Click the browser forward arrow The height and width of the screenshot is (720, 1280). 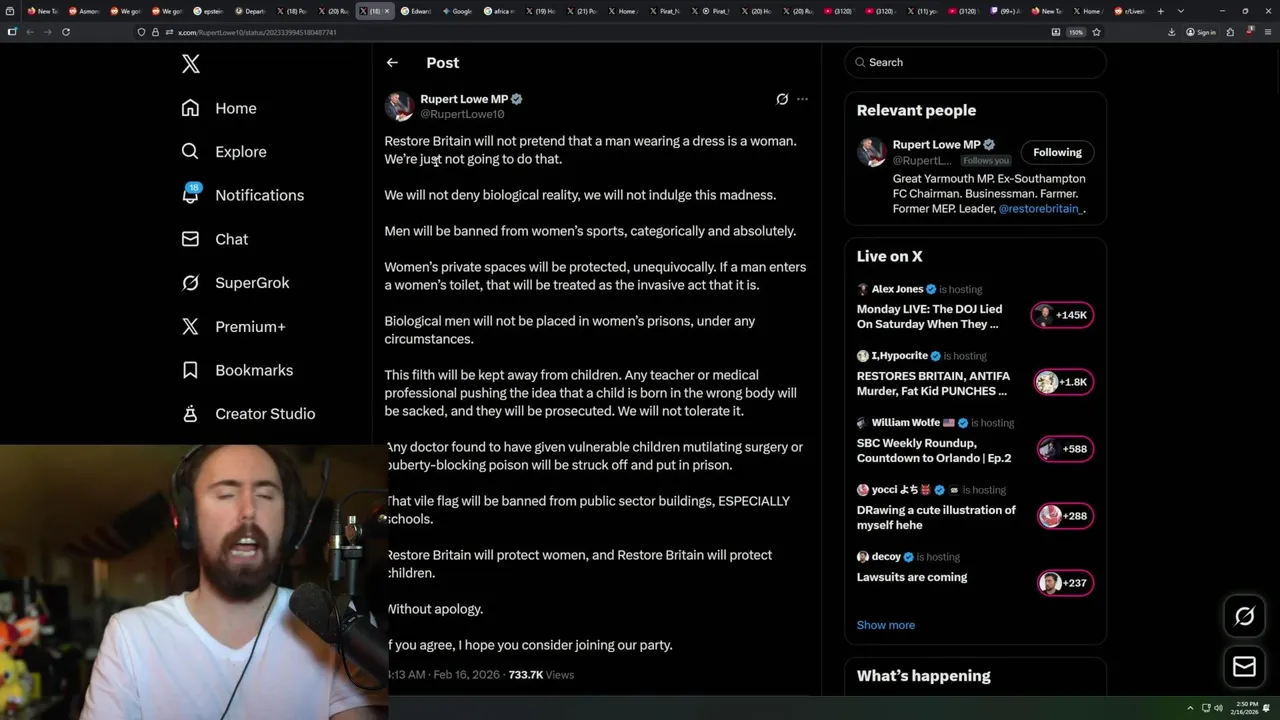(48, 32)
